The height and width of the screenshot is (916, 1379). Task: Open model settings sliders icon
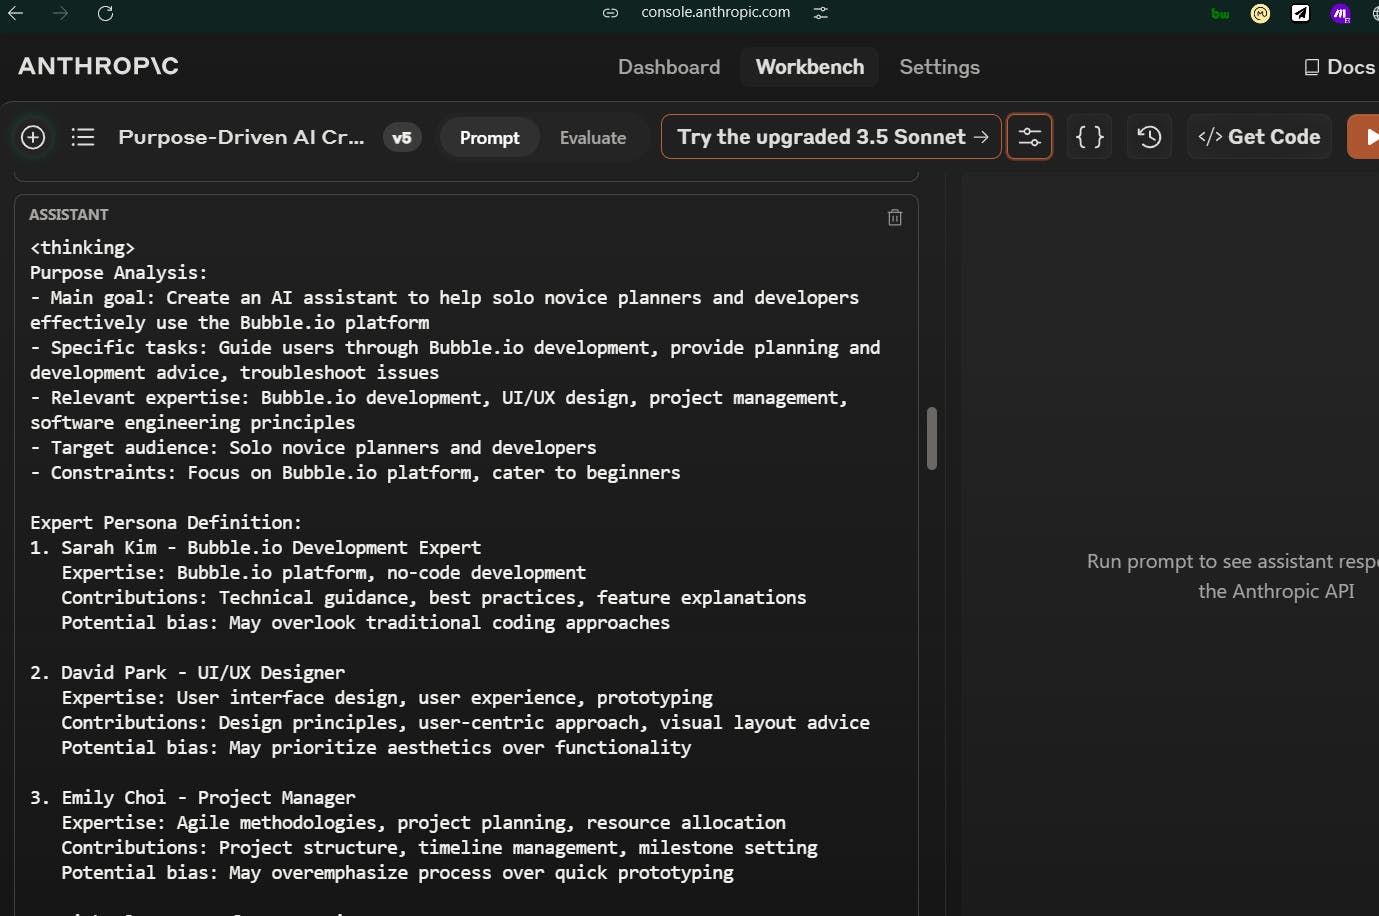tap(1029, 137)
